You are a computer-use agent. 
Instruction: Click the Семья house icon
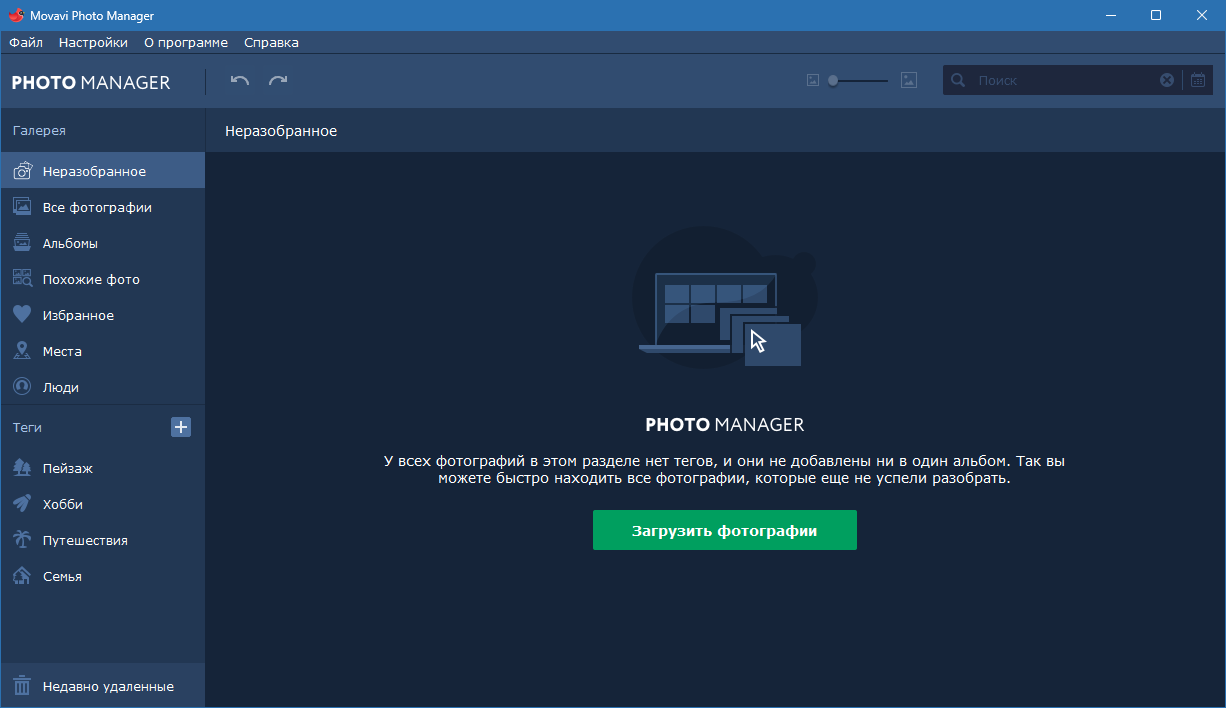point(22,576)
